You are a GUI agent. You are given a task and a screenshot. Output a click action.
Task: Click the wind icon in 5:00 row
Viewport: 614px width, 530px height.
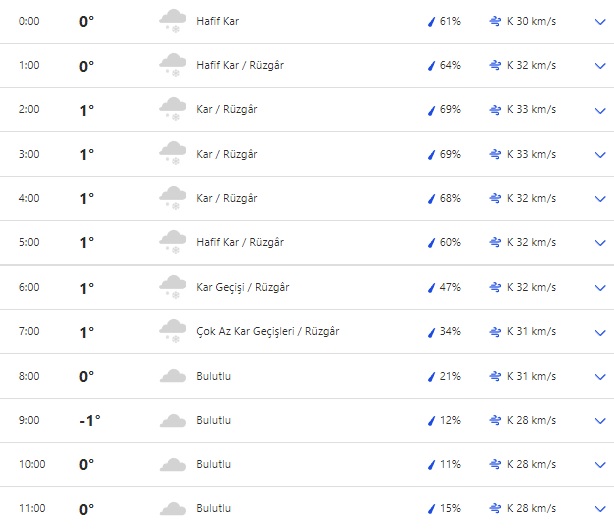coord(495,243)
